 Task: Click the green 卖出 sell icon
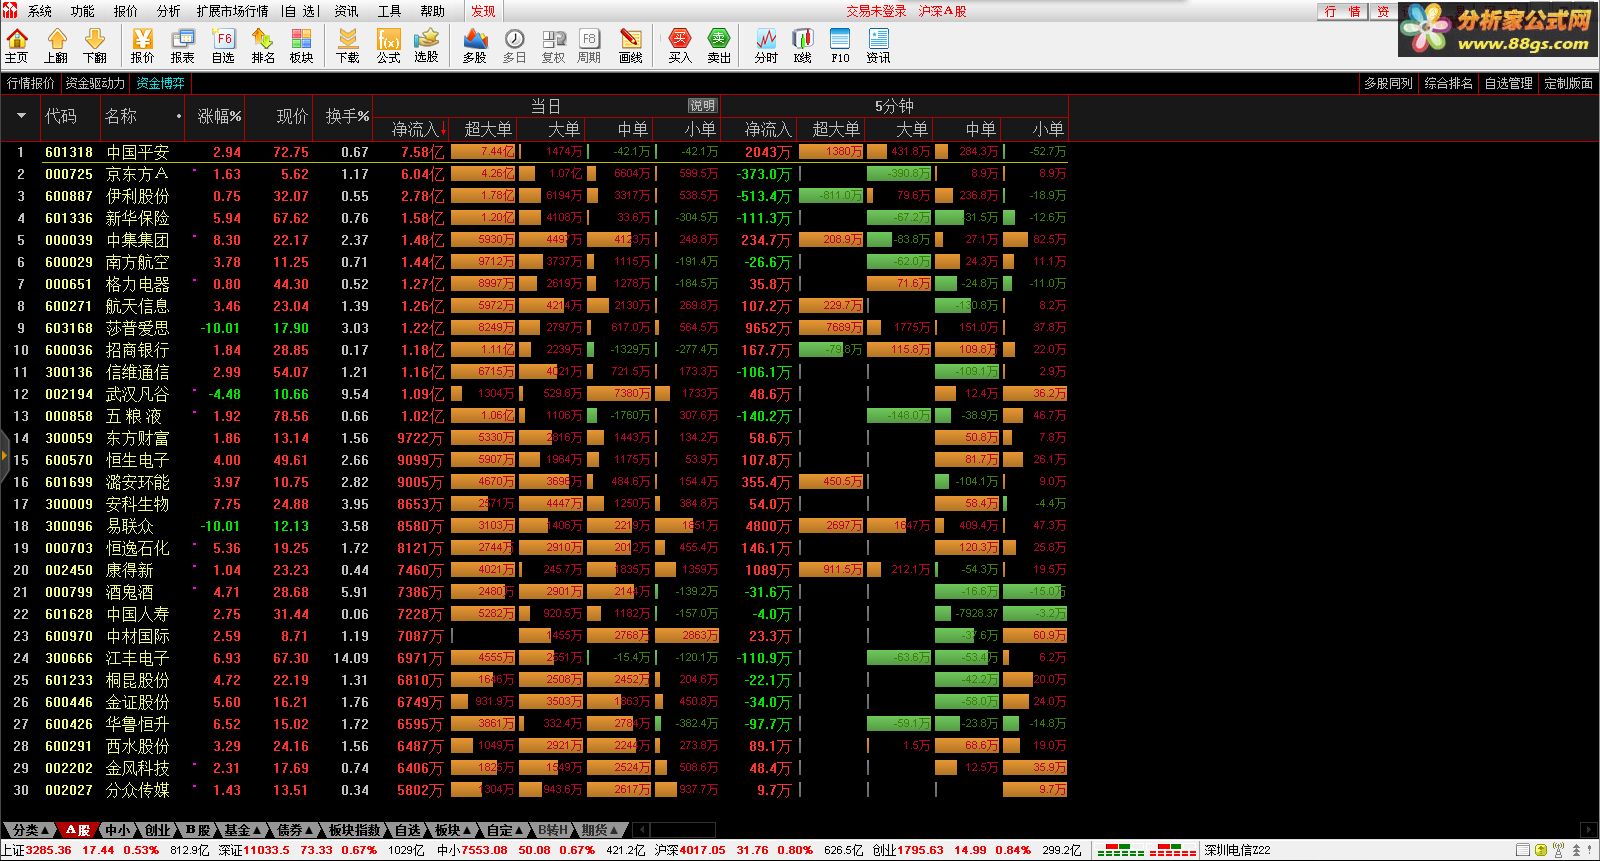point(719,46)
